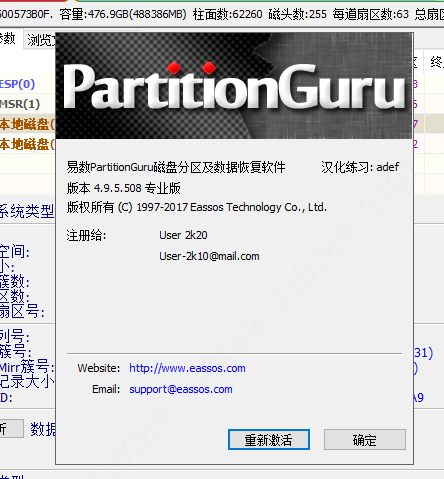This screenshot has width=444, height=479.
Task: Click the 数据 link beside the bottom button
Action: click(x=43, y=429)
